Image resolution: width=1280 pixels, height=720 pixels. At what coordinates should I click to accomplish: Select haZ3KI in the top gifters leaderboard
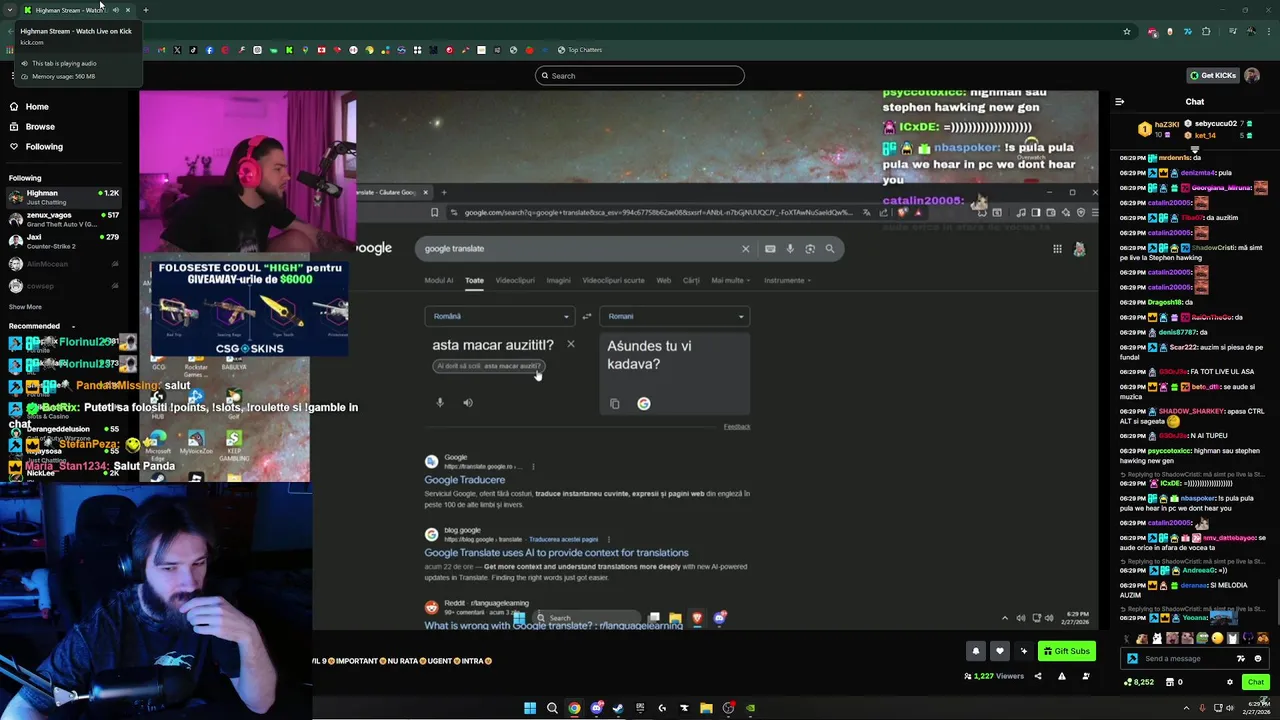tap(1167, 124)
